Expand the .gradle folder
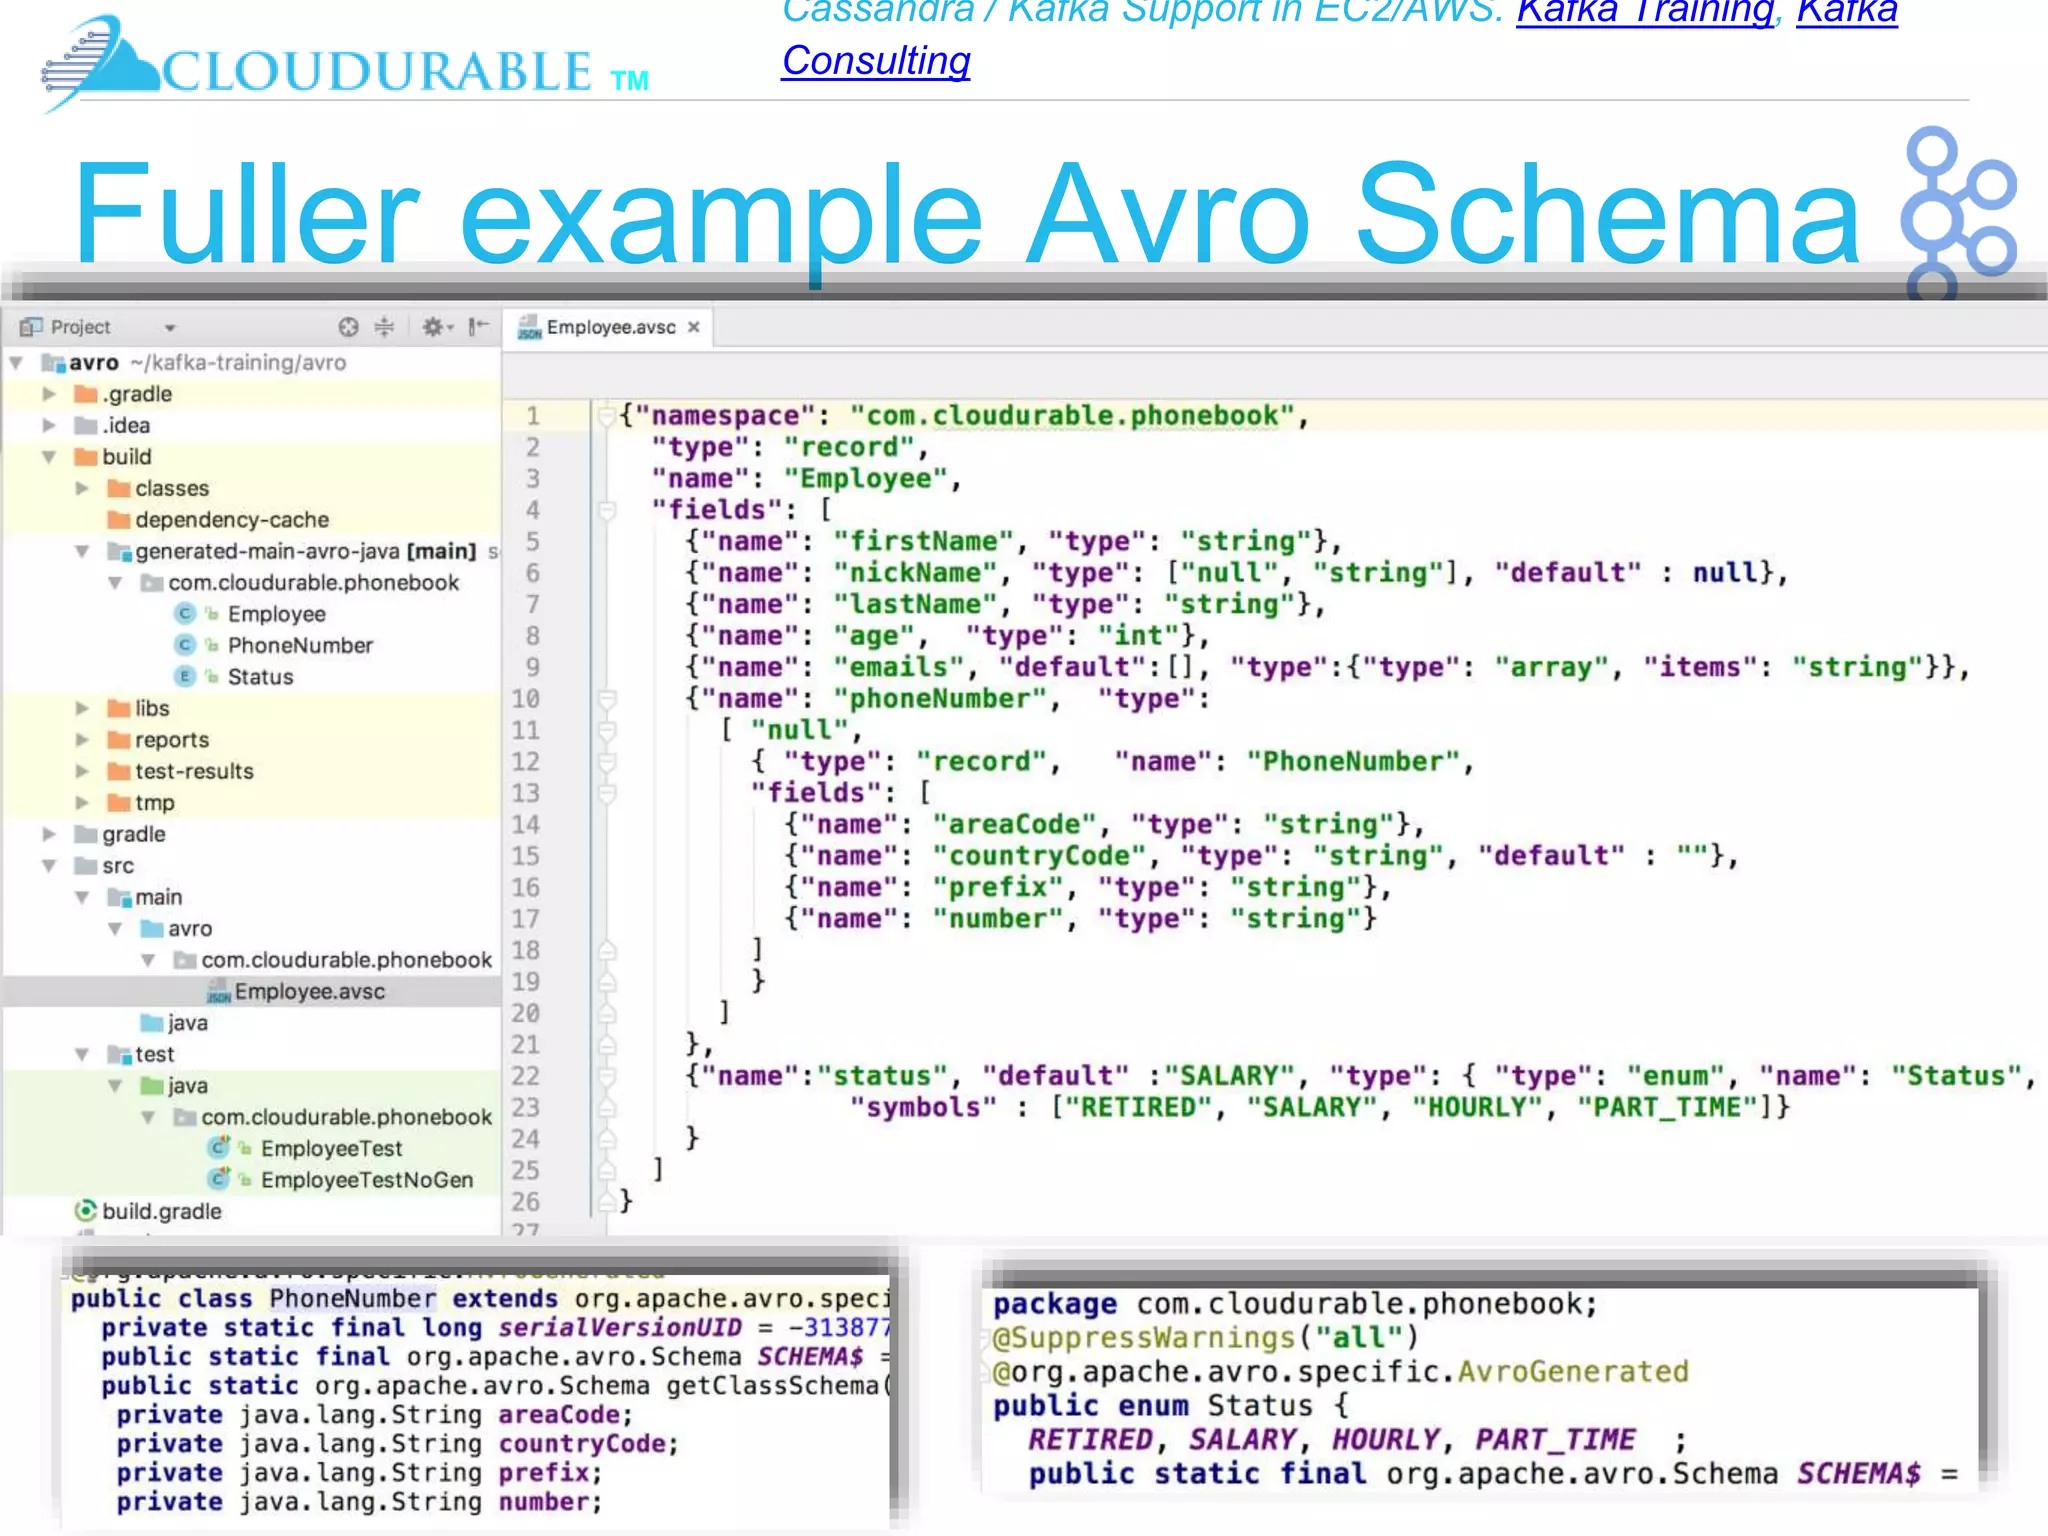Image resolution: width=2048 pixels, height=1536 pixels. [48, 394]
